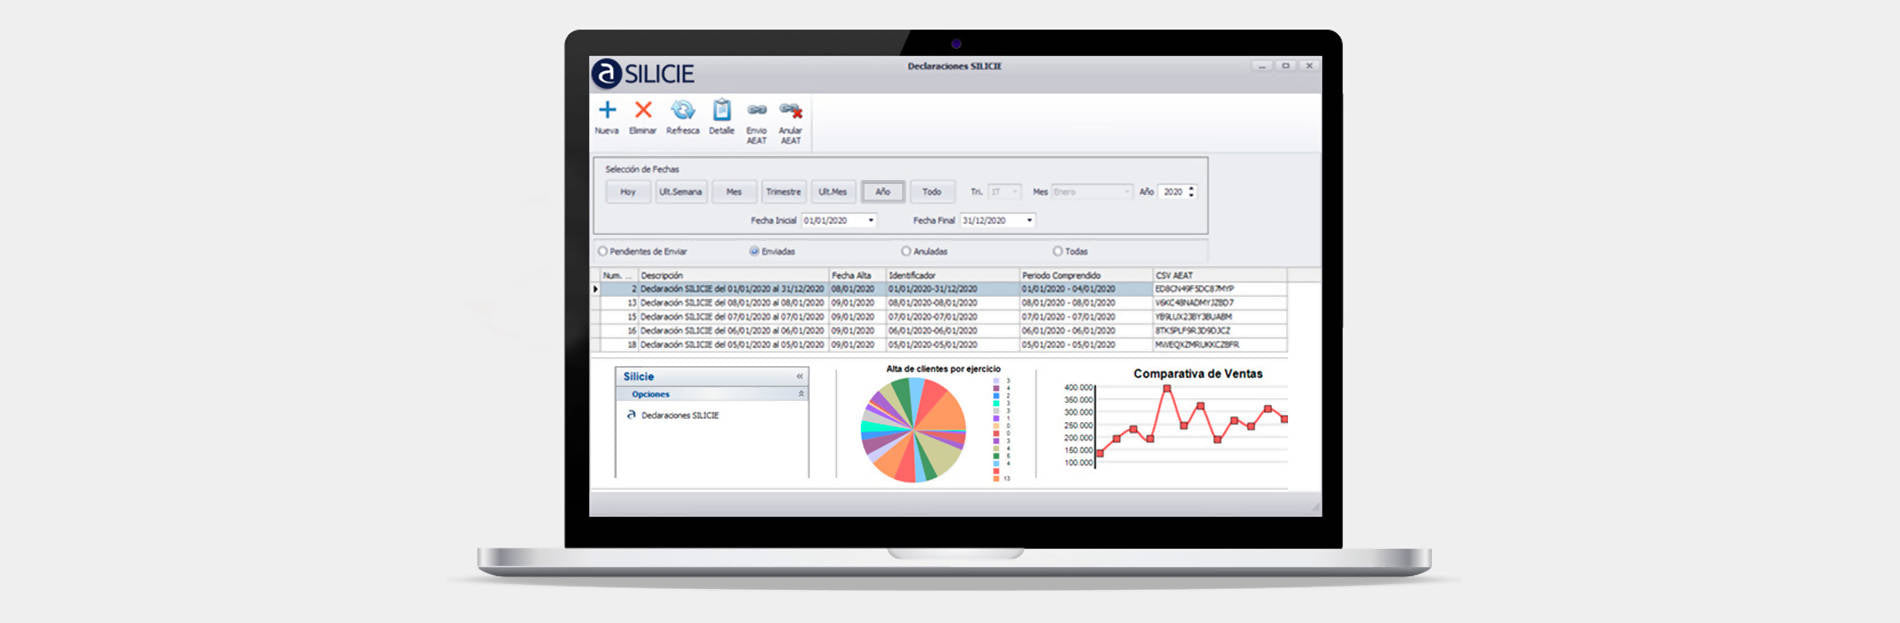The height and width of the screenshot is (623, 1900).
Task: Click the Descripción column header
Action: pos(732,275)
